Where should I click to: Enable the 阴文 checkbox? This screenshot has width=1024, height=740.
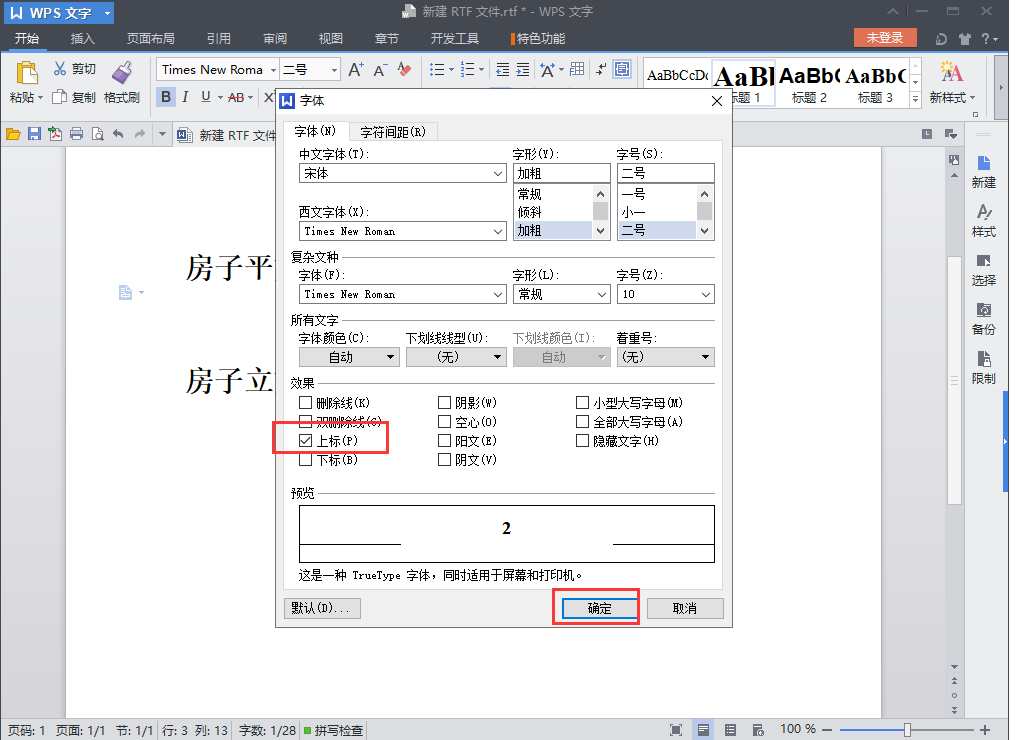coord(444,460)
